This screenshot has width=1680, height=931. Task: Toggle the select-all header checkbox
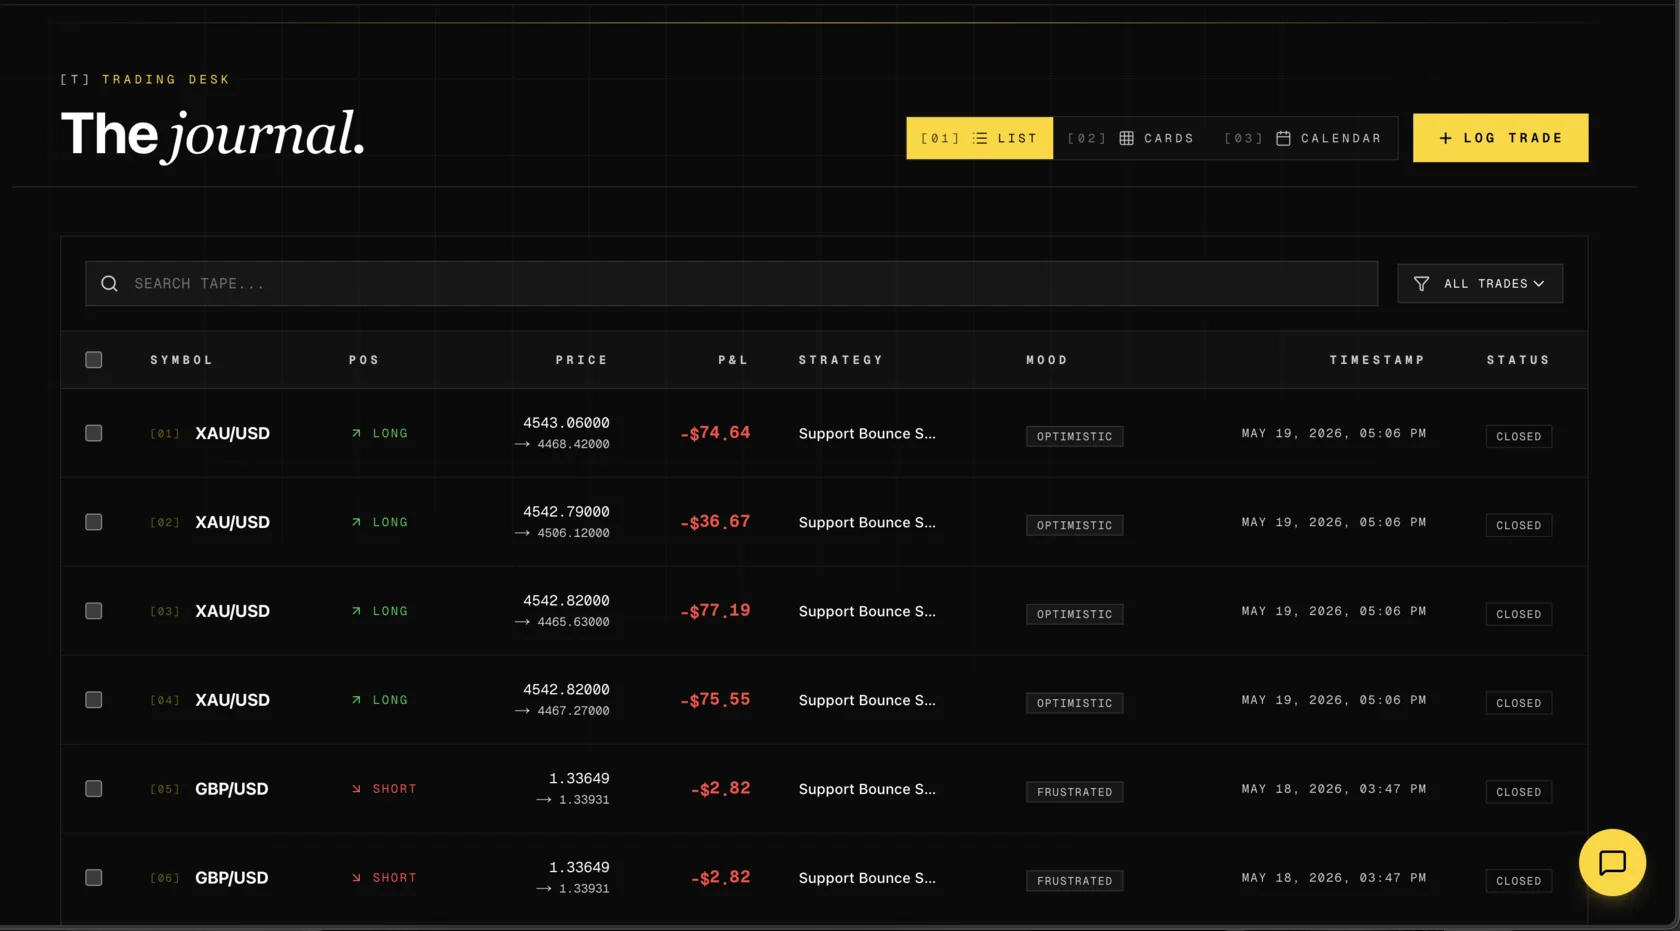[x=94, y=360]
